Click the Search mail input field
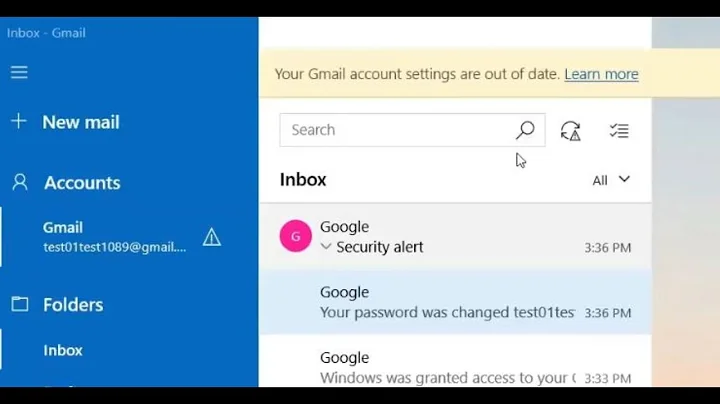 (398, 130)
